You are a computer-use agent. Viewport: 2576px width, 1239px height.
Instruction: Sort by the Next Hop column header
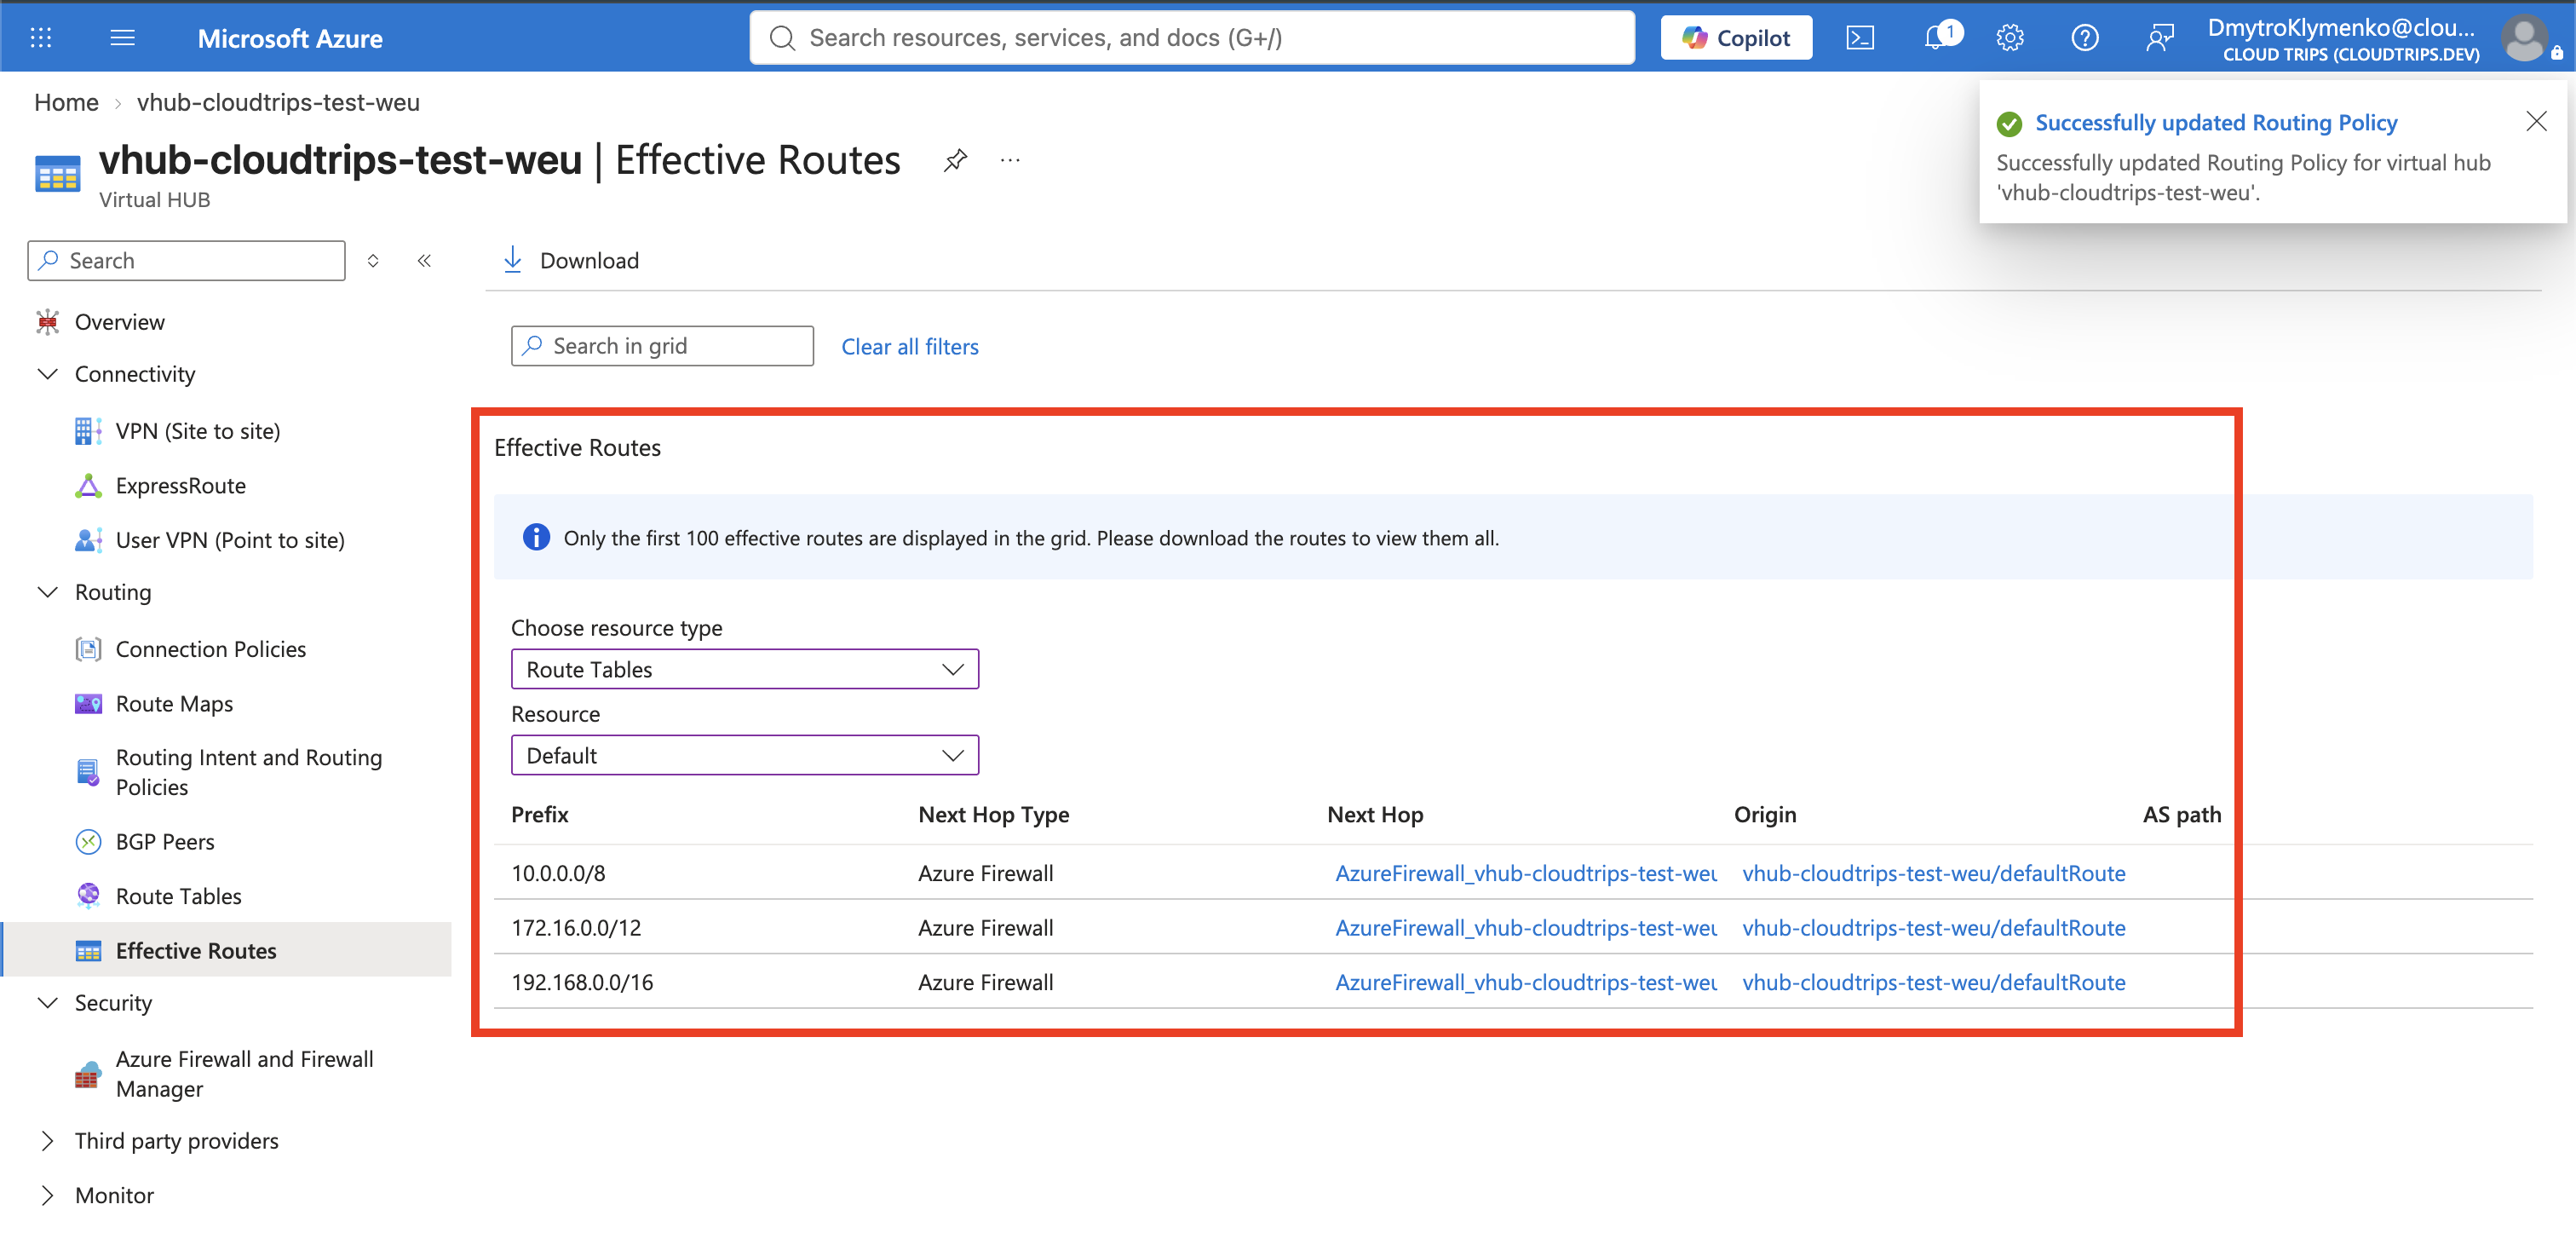1375,815
